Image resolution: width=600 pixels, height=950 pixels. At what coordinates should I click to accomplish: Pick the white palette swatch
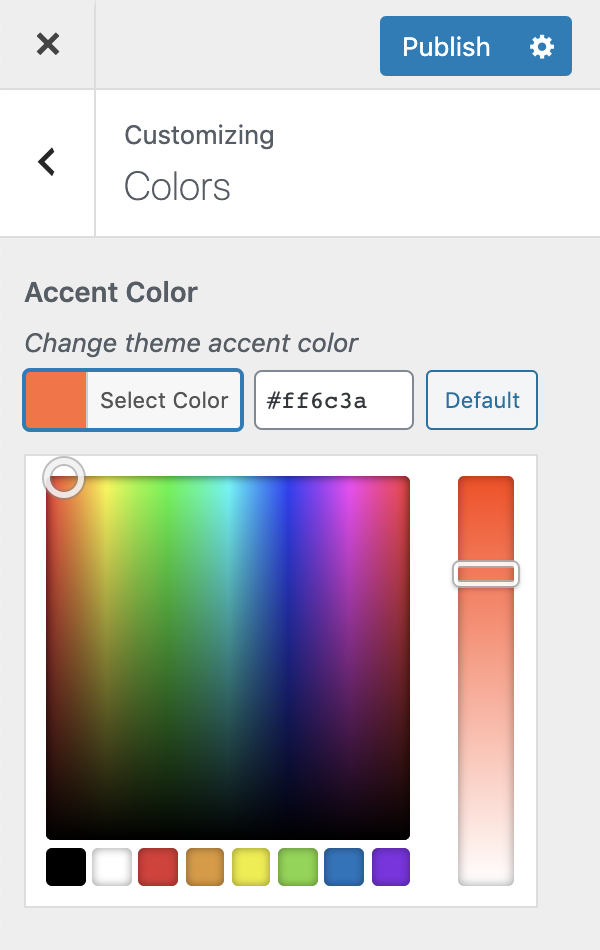point(112,867)
